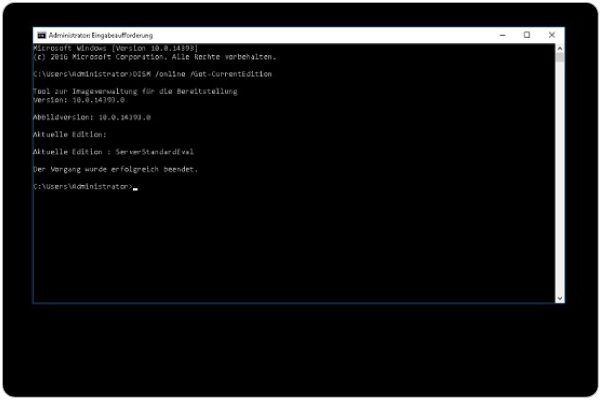Click the Microsoft Windows version header line

pyautogui.click(x=116, y=48)
